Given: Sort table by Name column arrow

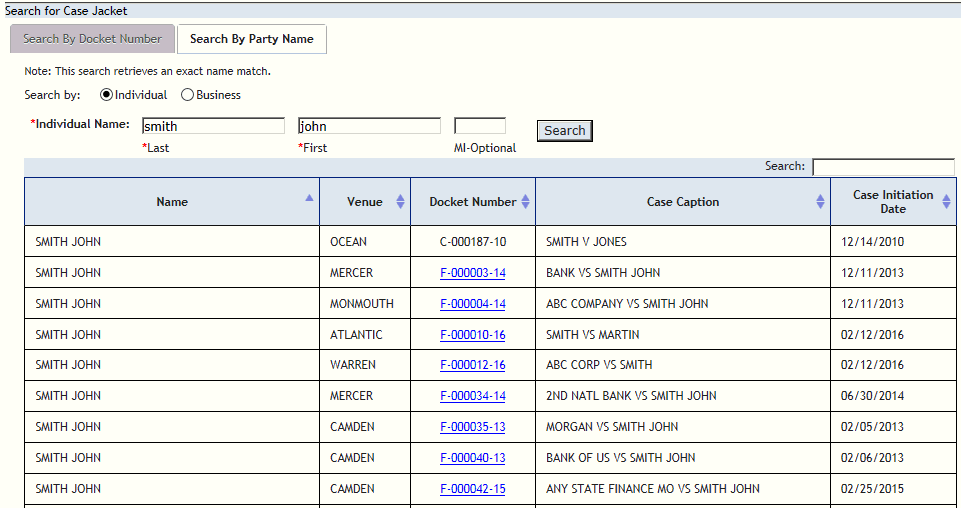Looking at the screenshot, I should click(x=309, y=198).
